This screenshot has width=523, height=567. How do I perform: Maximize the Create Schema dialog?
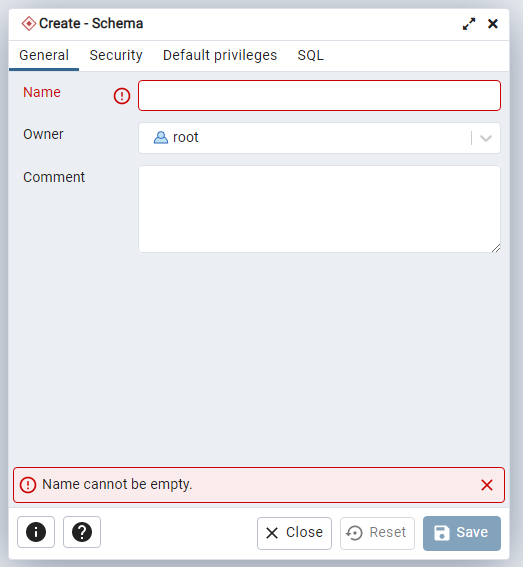click(469, 24)
